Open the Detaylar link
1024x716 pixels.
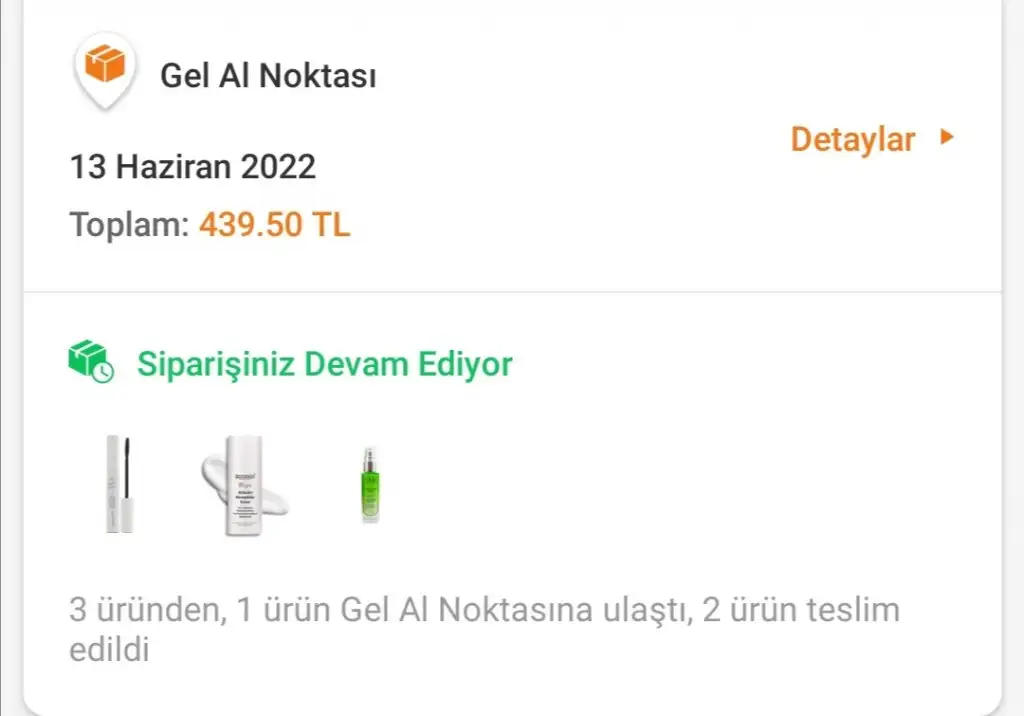click(872, 139)
